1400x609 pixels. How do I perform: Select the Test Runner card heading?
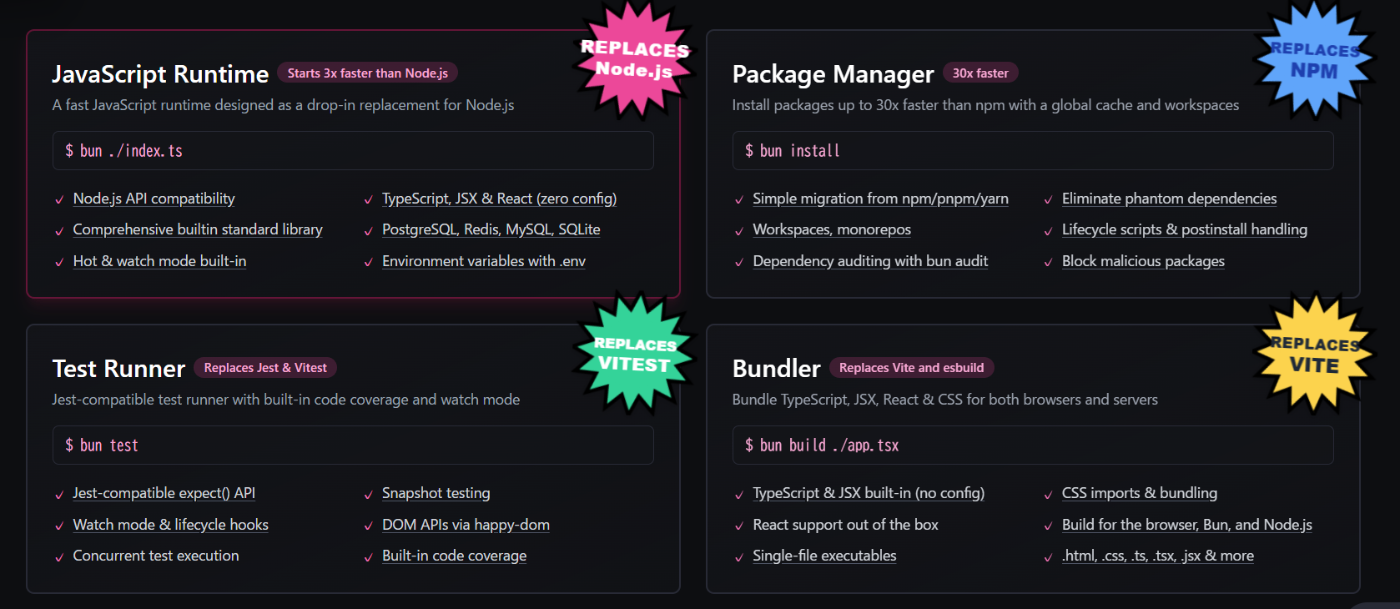[x=119, y=369]
